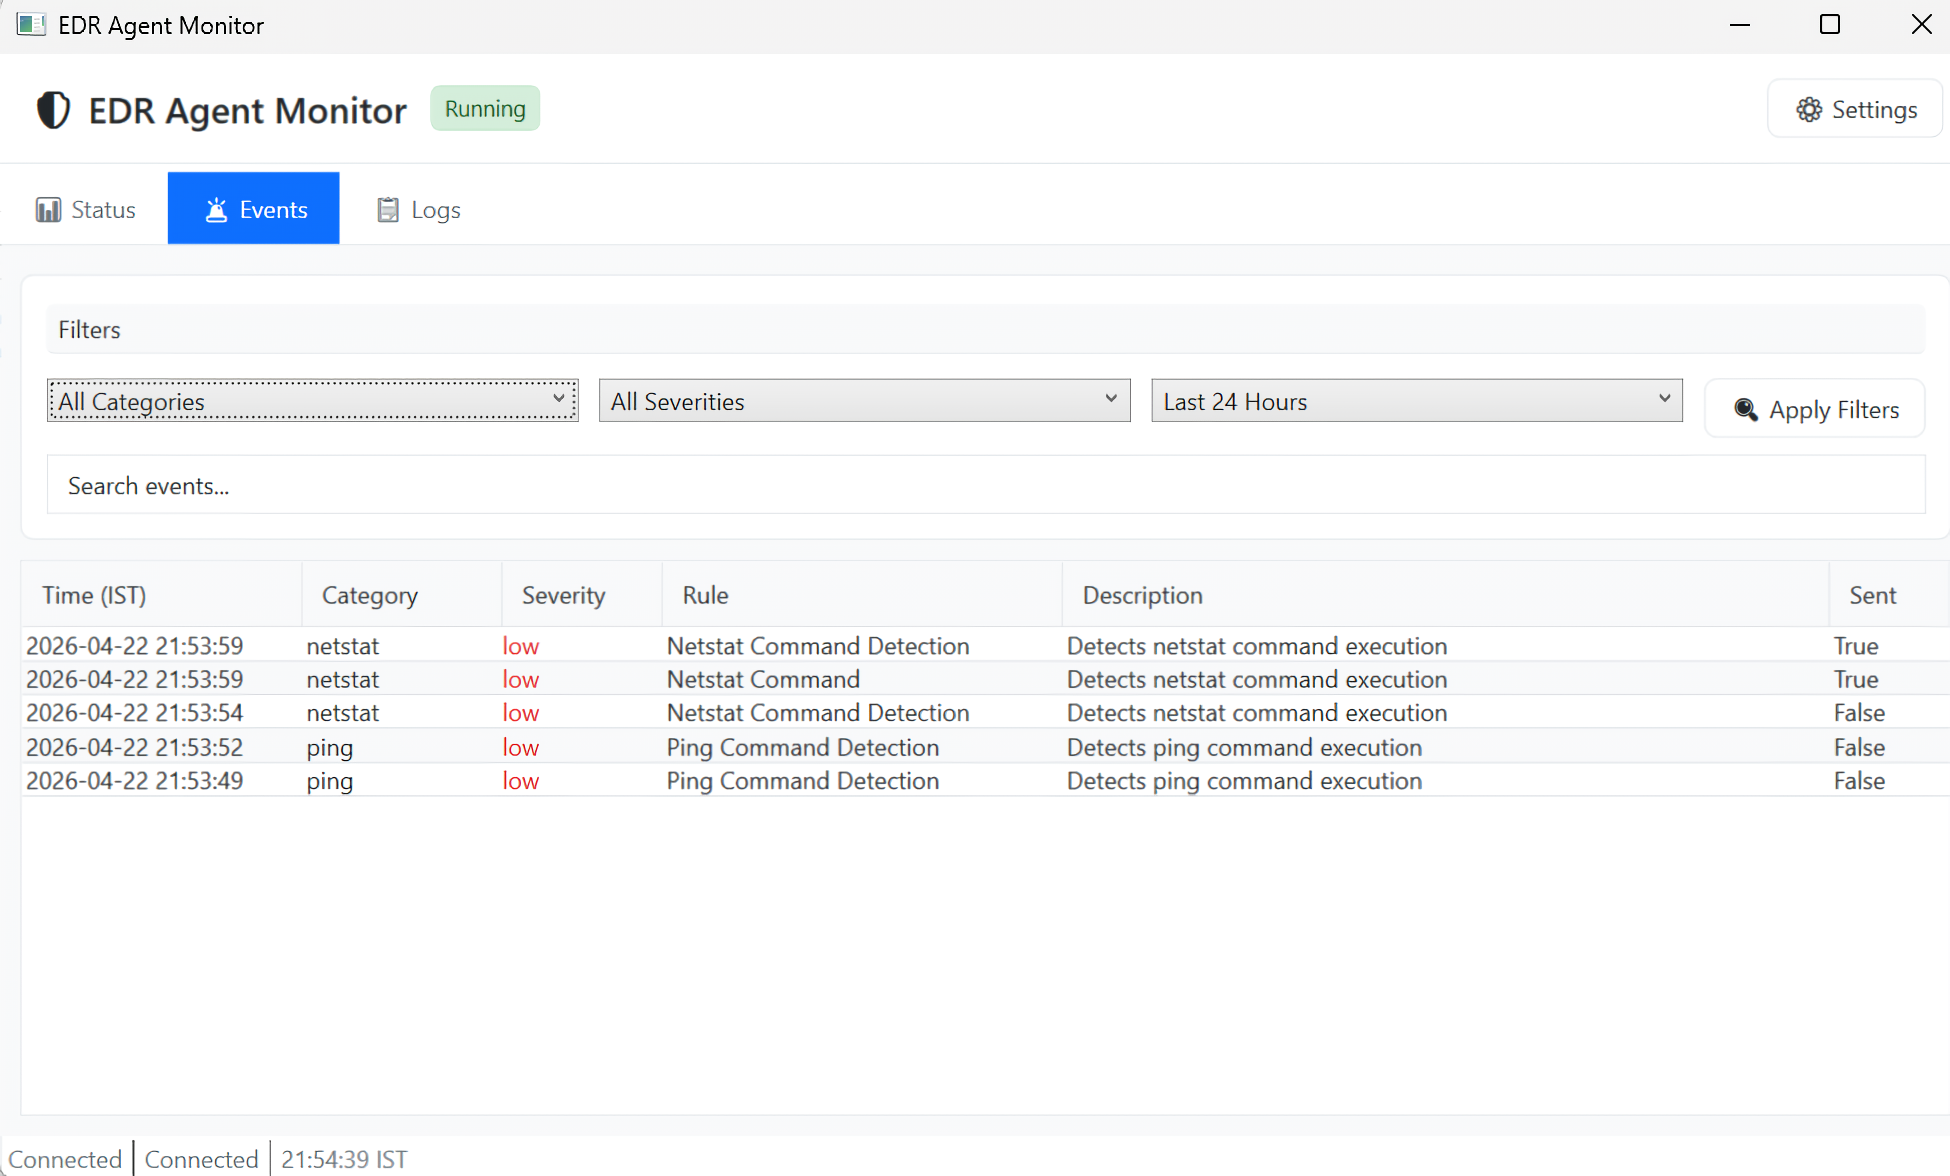Viewport: 1950px width, 1176px height.
Task: Open the Settings button
Action: click(1855, 109)
